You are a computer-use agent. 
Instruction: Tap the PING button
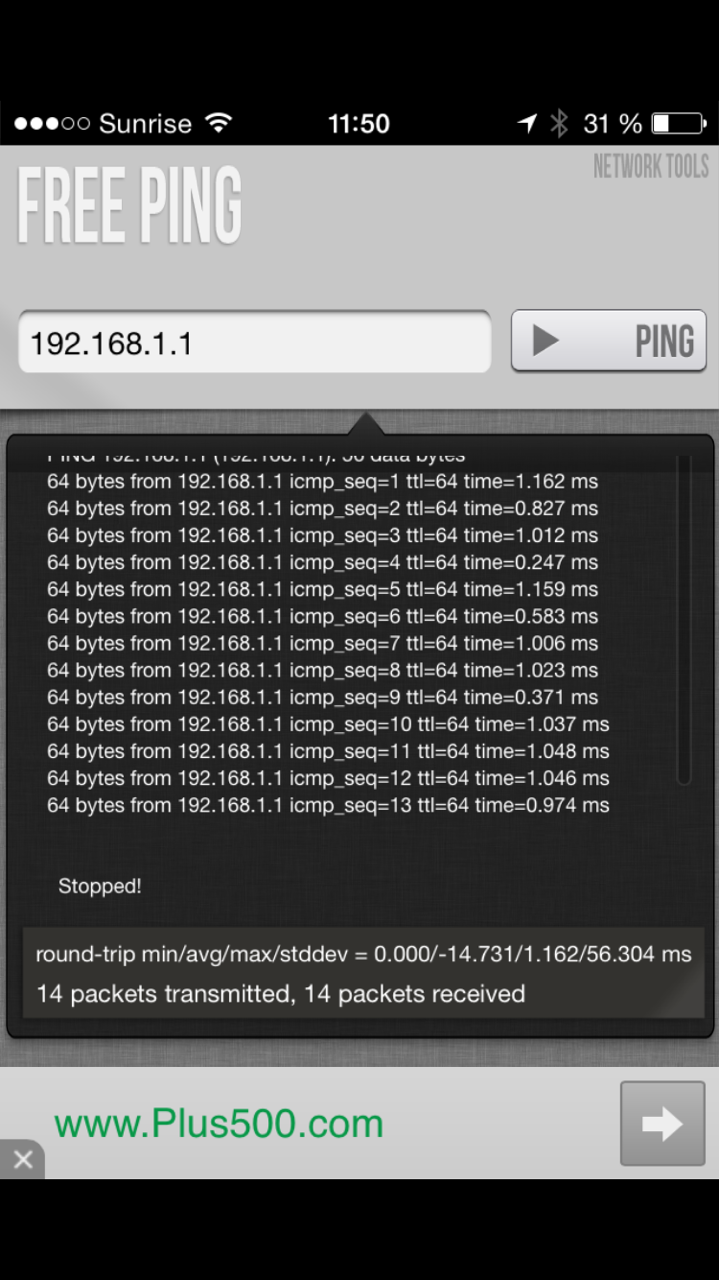(x=609, y=341)
